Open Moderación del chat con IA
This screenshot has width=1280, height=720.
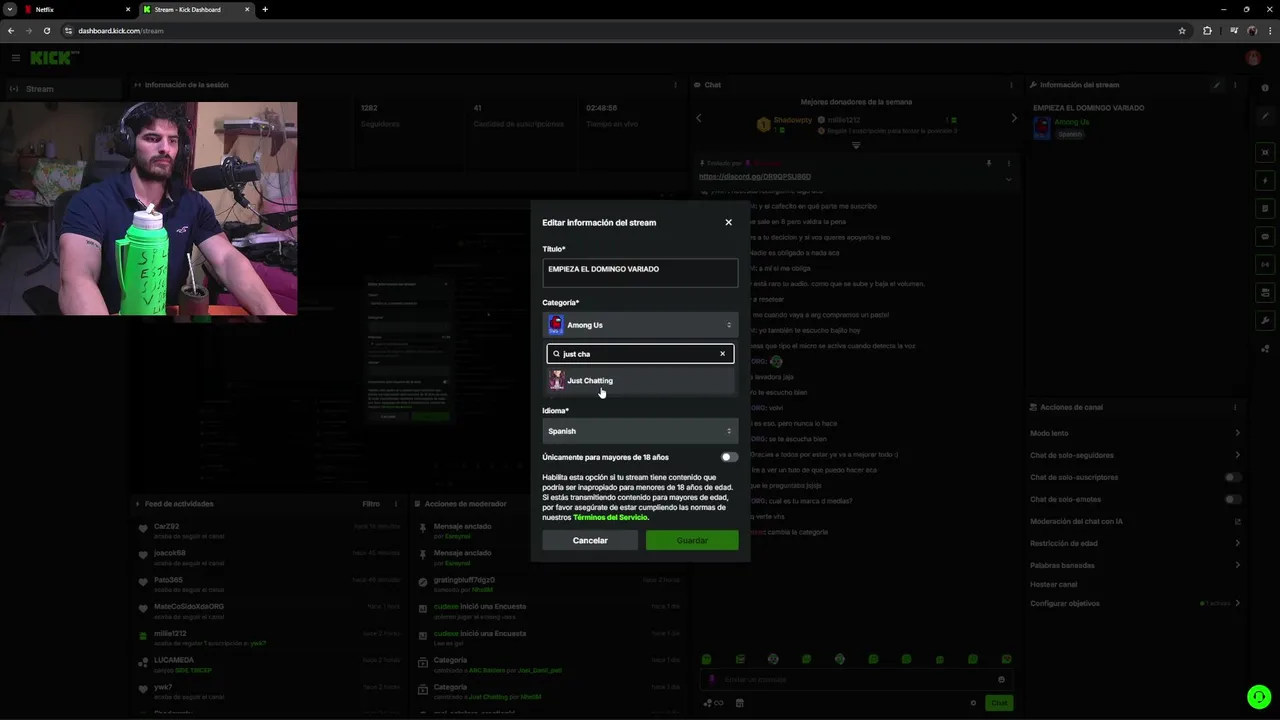click(1136, 521)
